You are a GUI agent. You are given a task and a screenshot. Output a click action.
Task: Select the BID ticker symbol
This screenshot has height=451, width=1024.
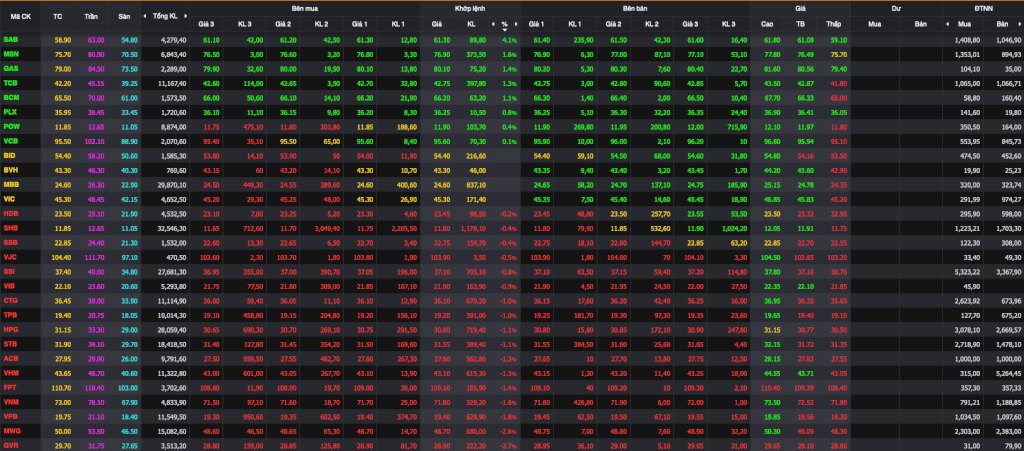coord(9,155)
